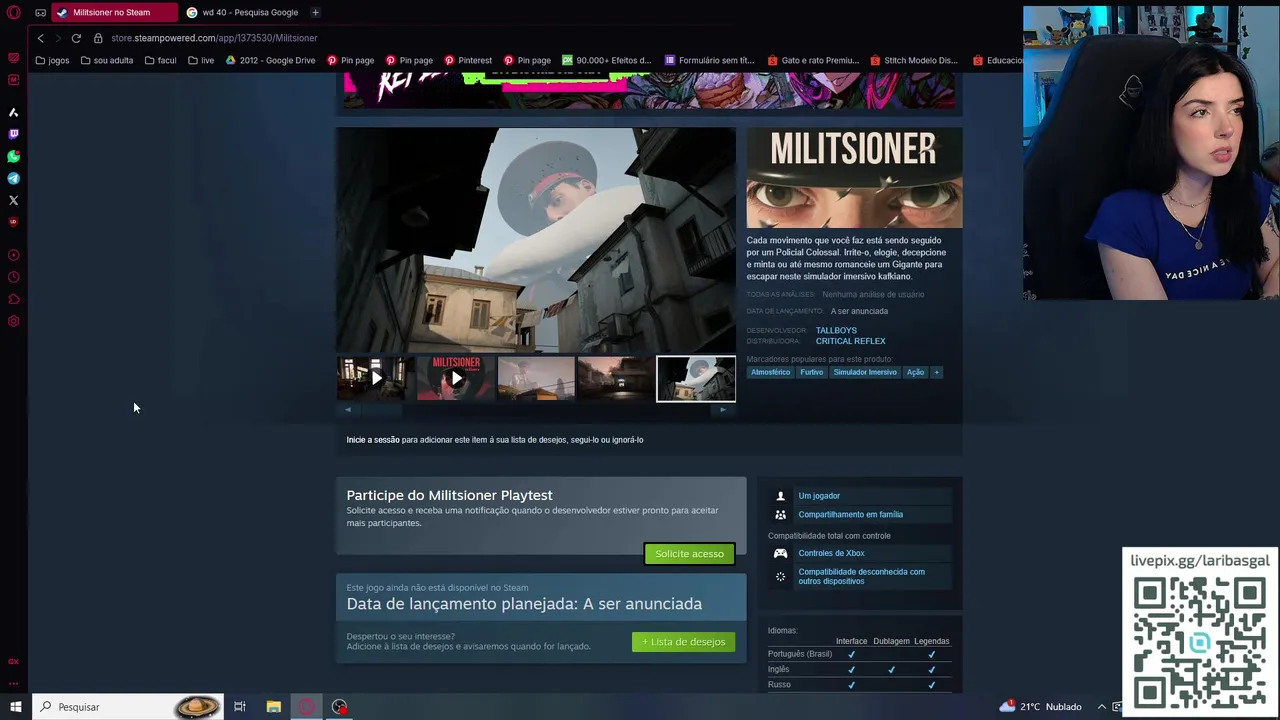Open a new browser tab with plus
1280x720 pixels.
click(x=315, y=13)
